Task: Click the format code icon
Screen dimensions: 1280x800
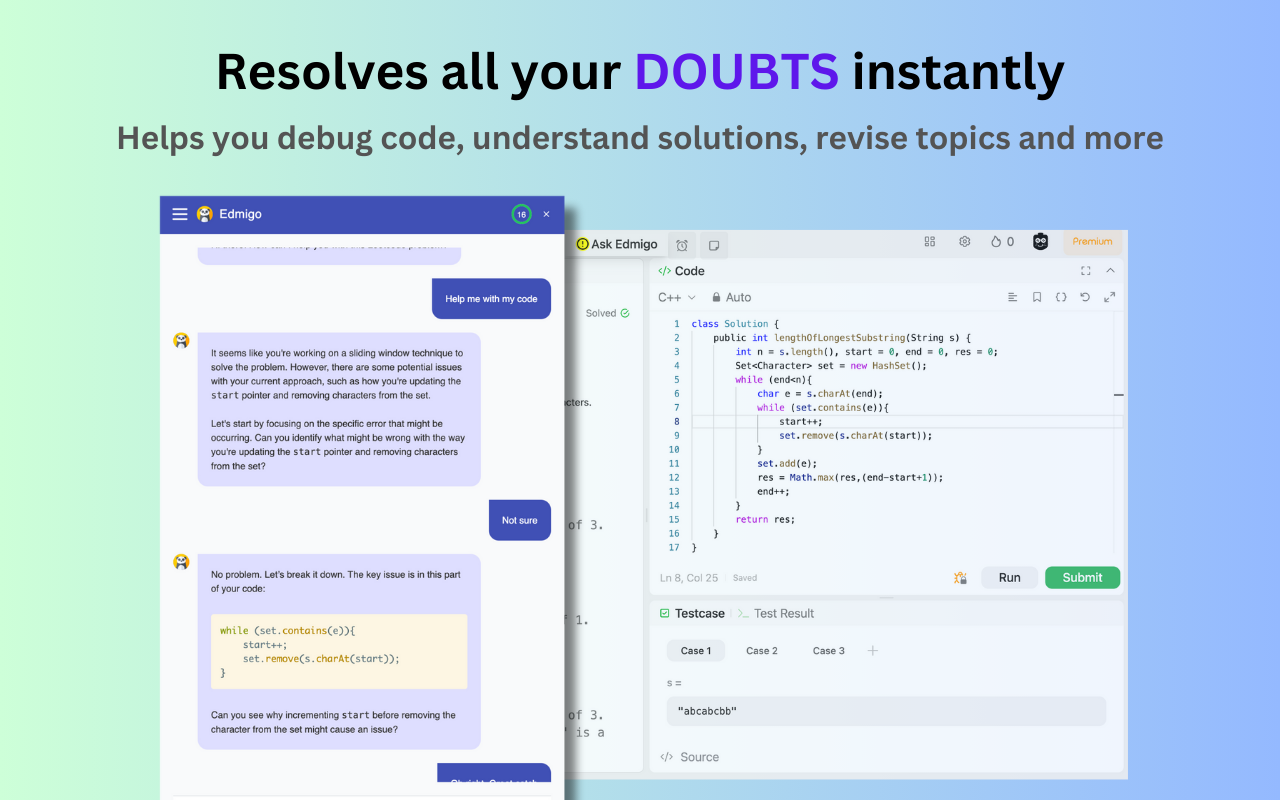Action: 1013,297
